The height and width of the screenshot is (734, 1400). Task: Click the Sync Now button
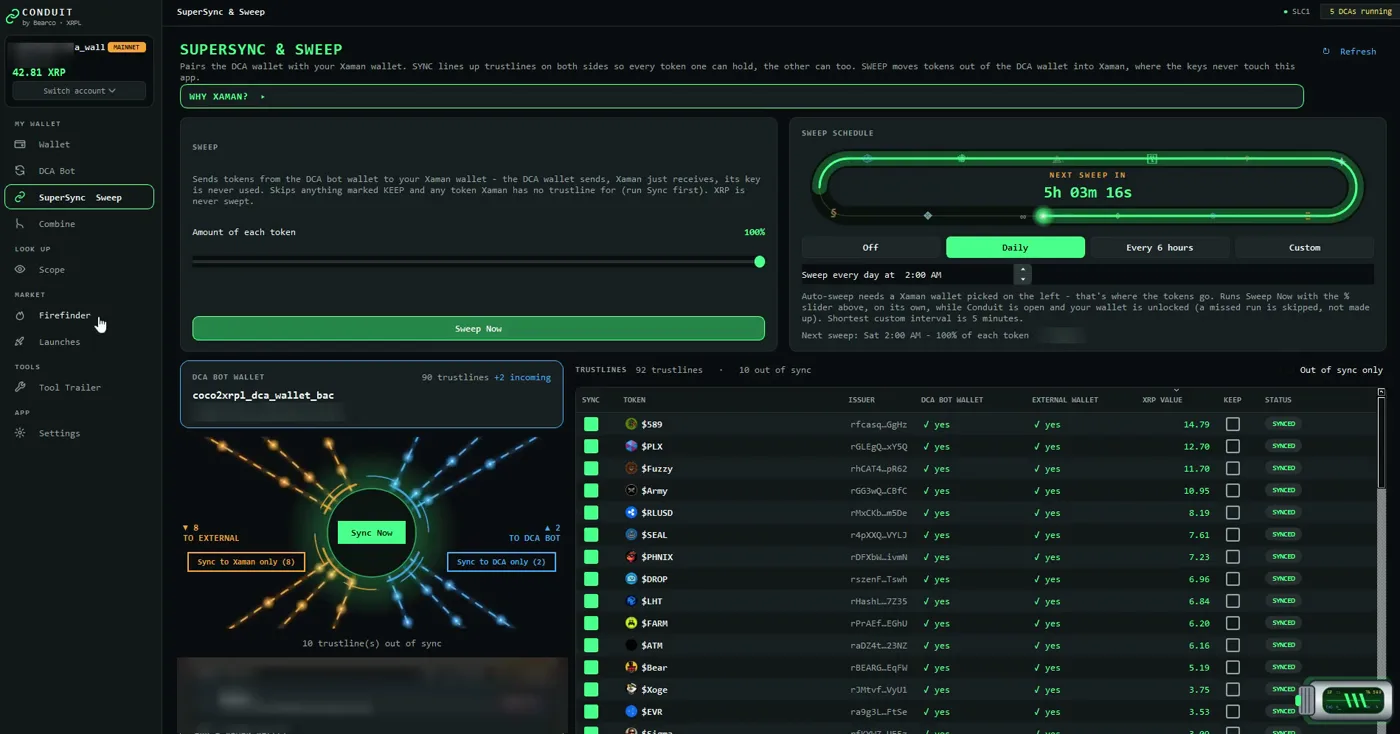pos(372,533)
